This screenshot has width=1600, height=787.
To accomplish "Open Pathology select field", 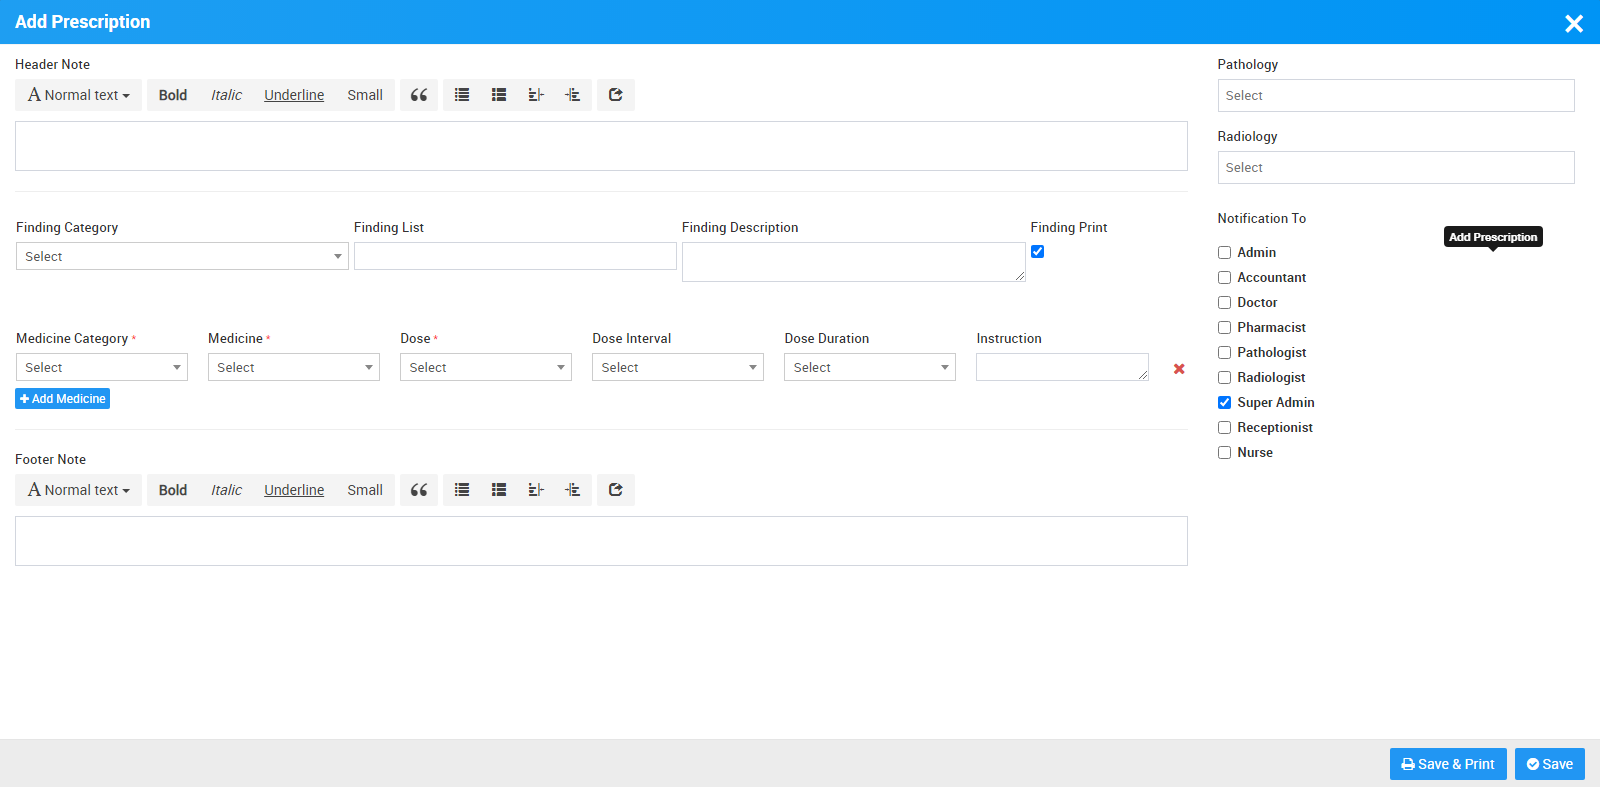I will click(1396, 96).
